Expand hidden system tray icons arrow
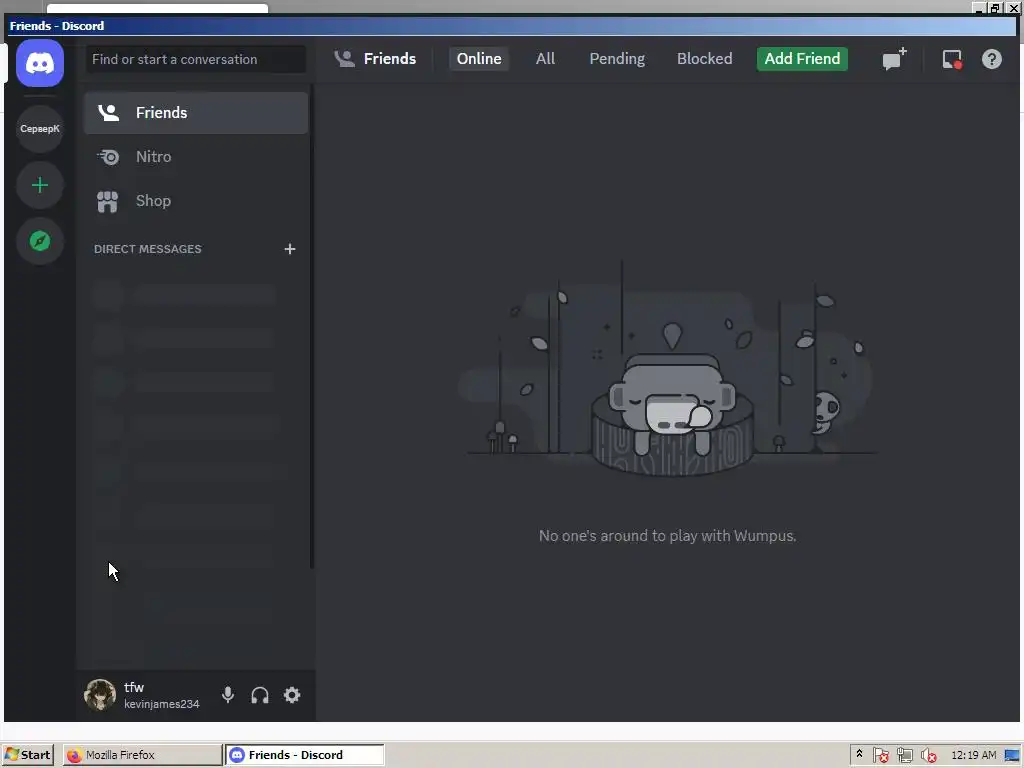1024x768 pixels. (859, 754)
